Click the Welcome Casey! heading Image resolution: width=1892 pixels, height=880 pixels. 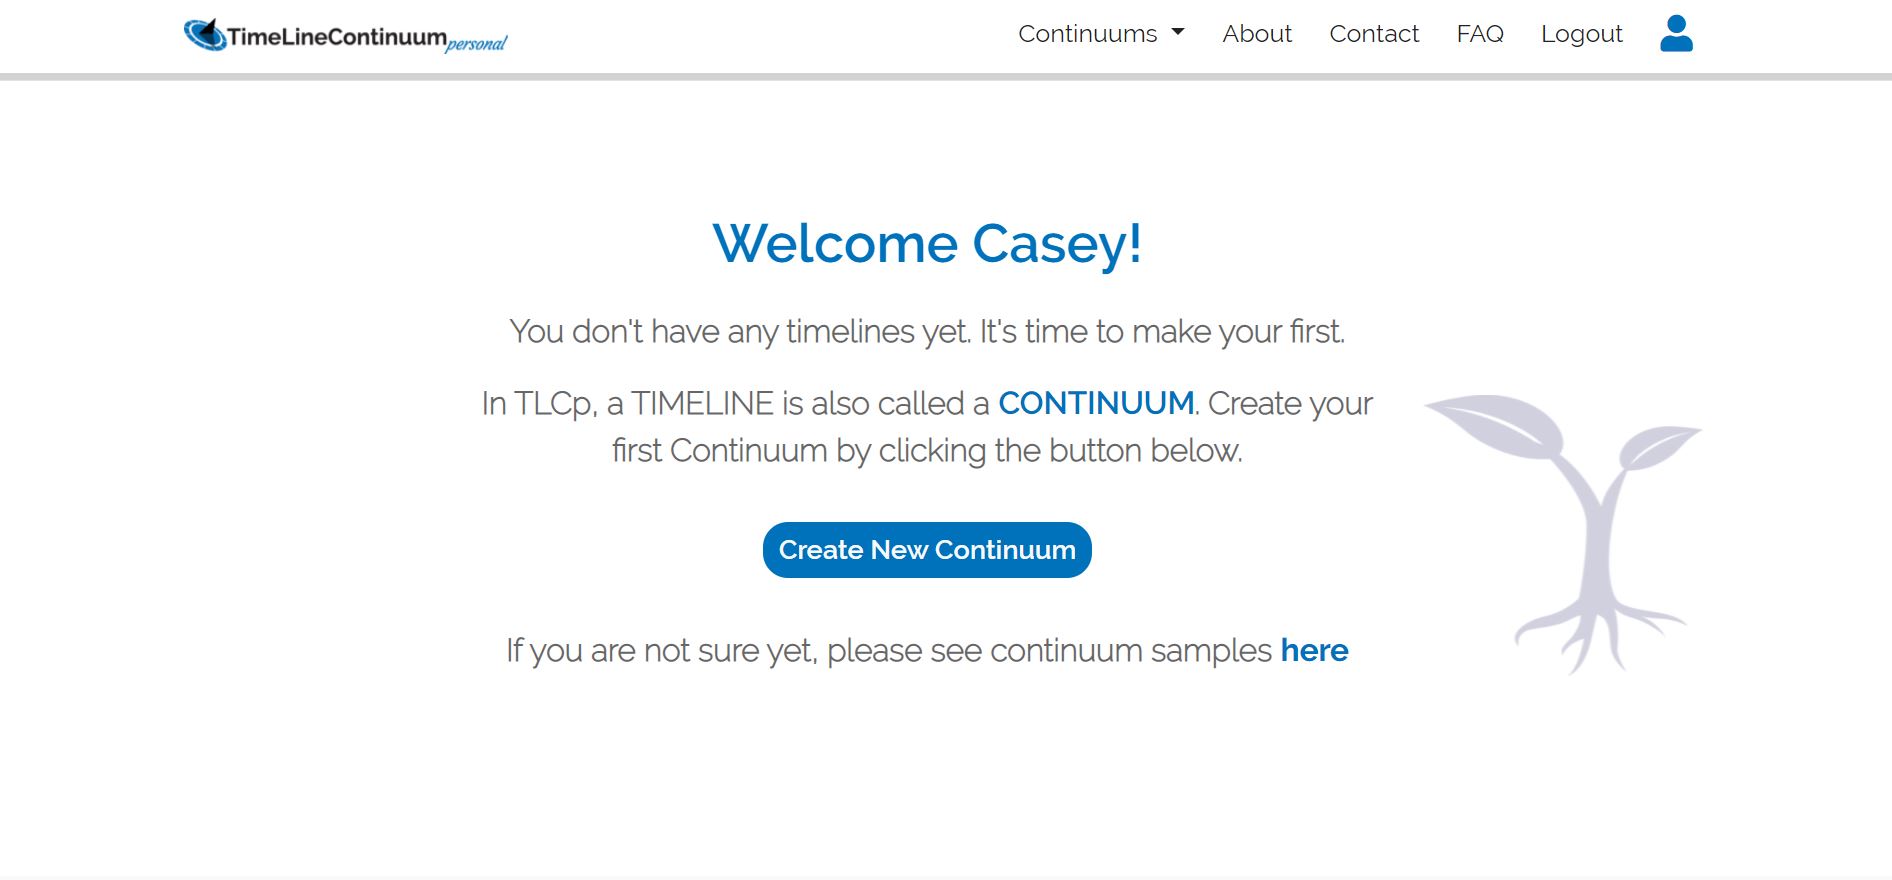[927, 244]
